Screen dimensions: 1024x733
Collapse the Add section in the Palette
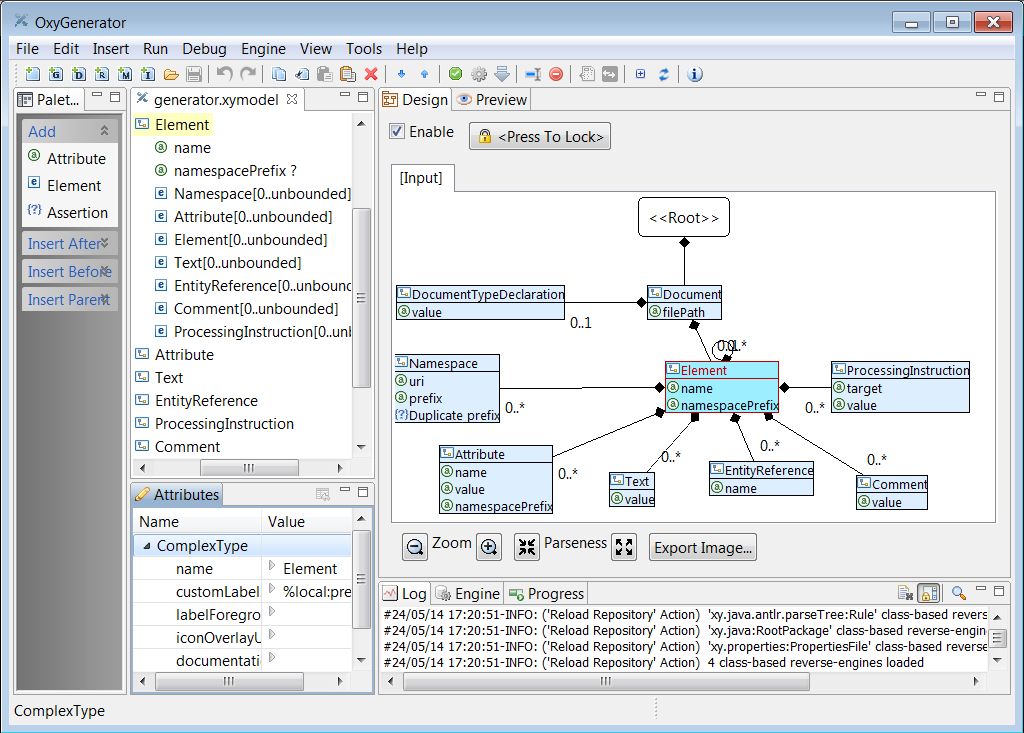(106, 130)
